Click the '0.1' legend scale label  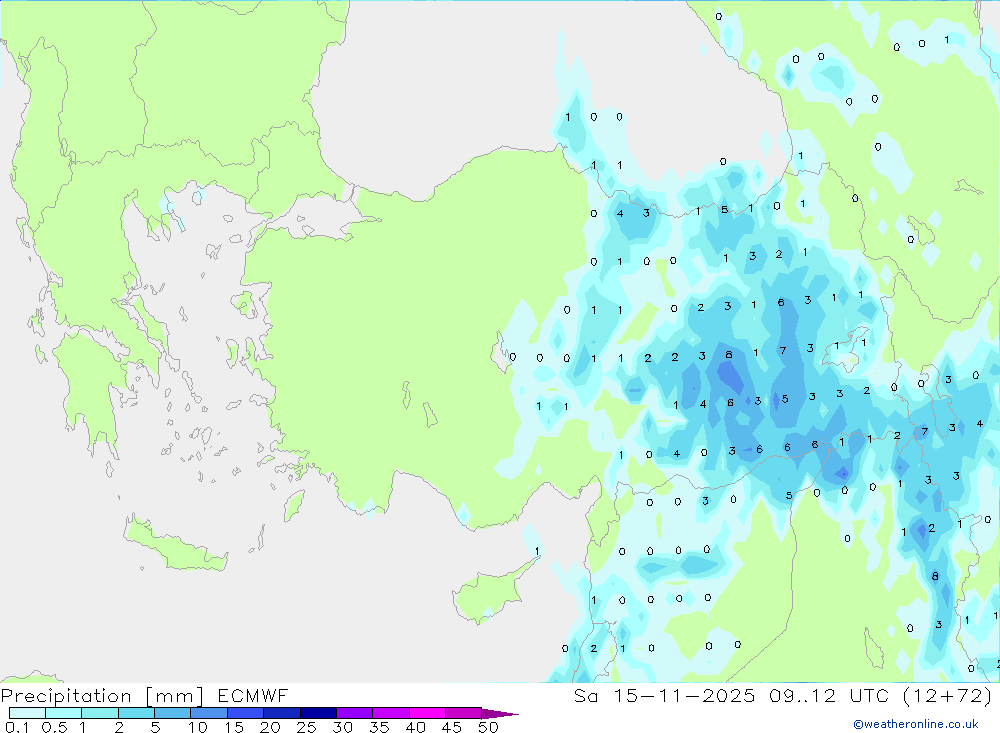[x=17, y=727]
